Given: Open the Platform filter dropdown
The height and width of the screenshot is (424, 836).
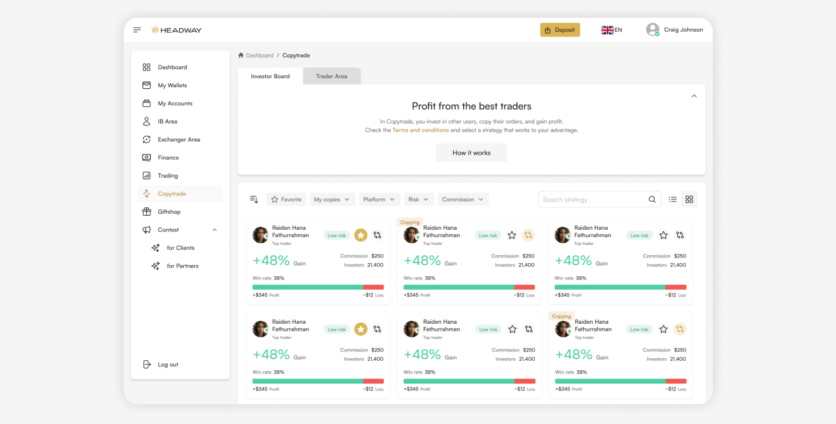Looking at the screenshot, I should pos(379,199).
